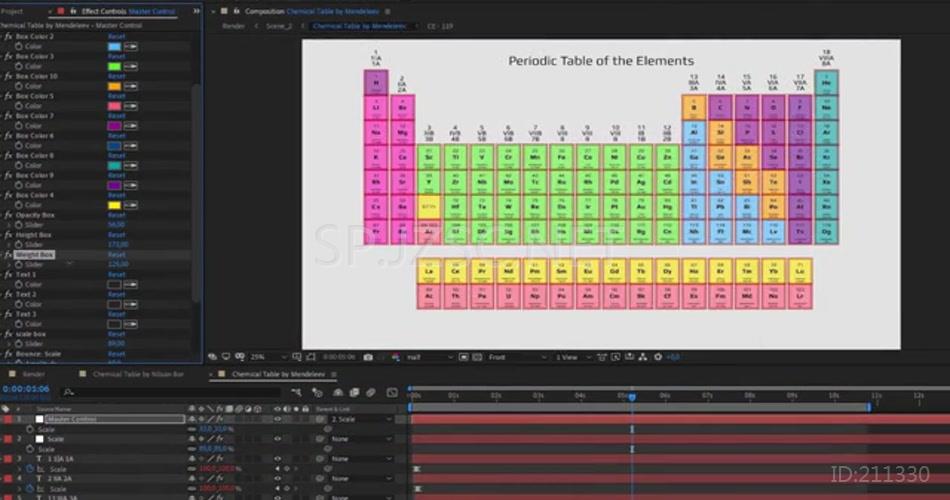The image size is (950, 500).
Task: Switch to the Project panel tab
Action: point(12,11)
